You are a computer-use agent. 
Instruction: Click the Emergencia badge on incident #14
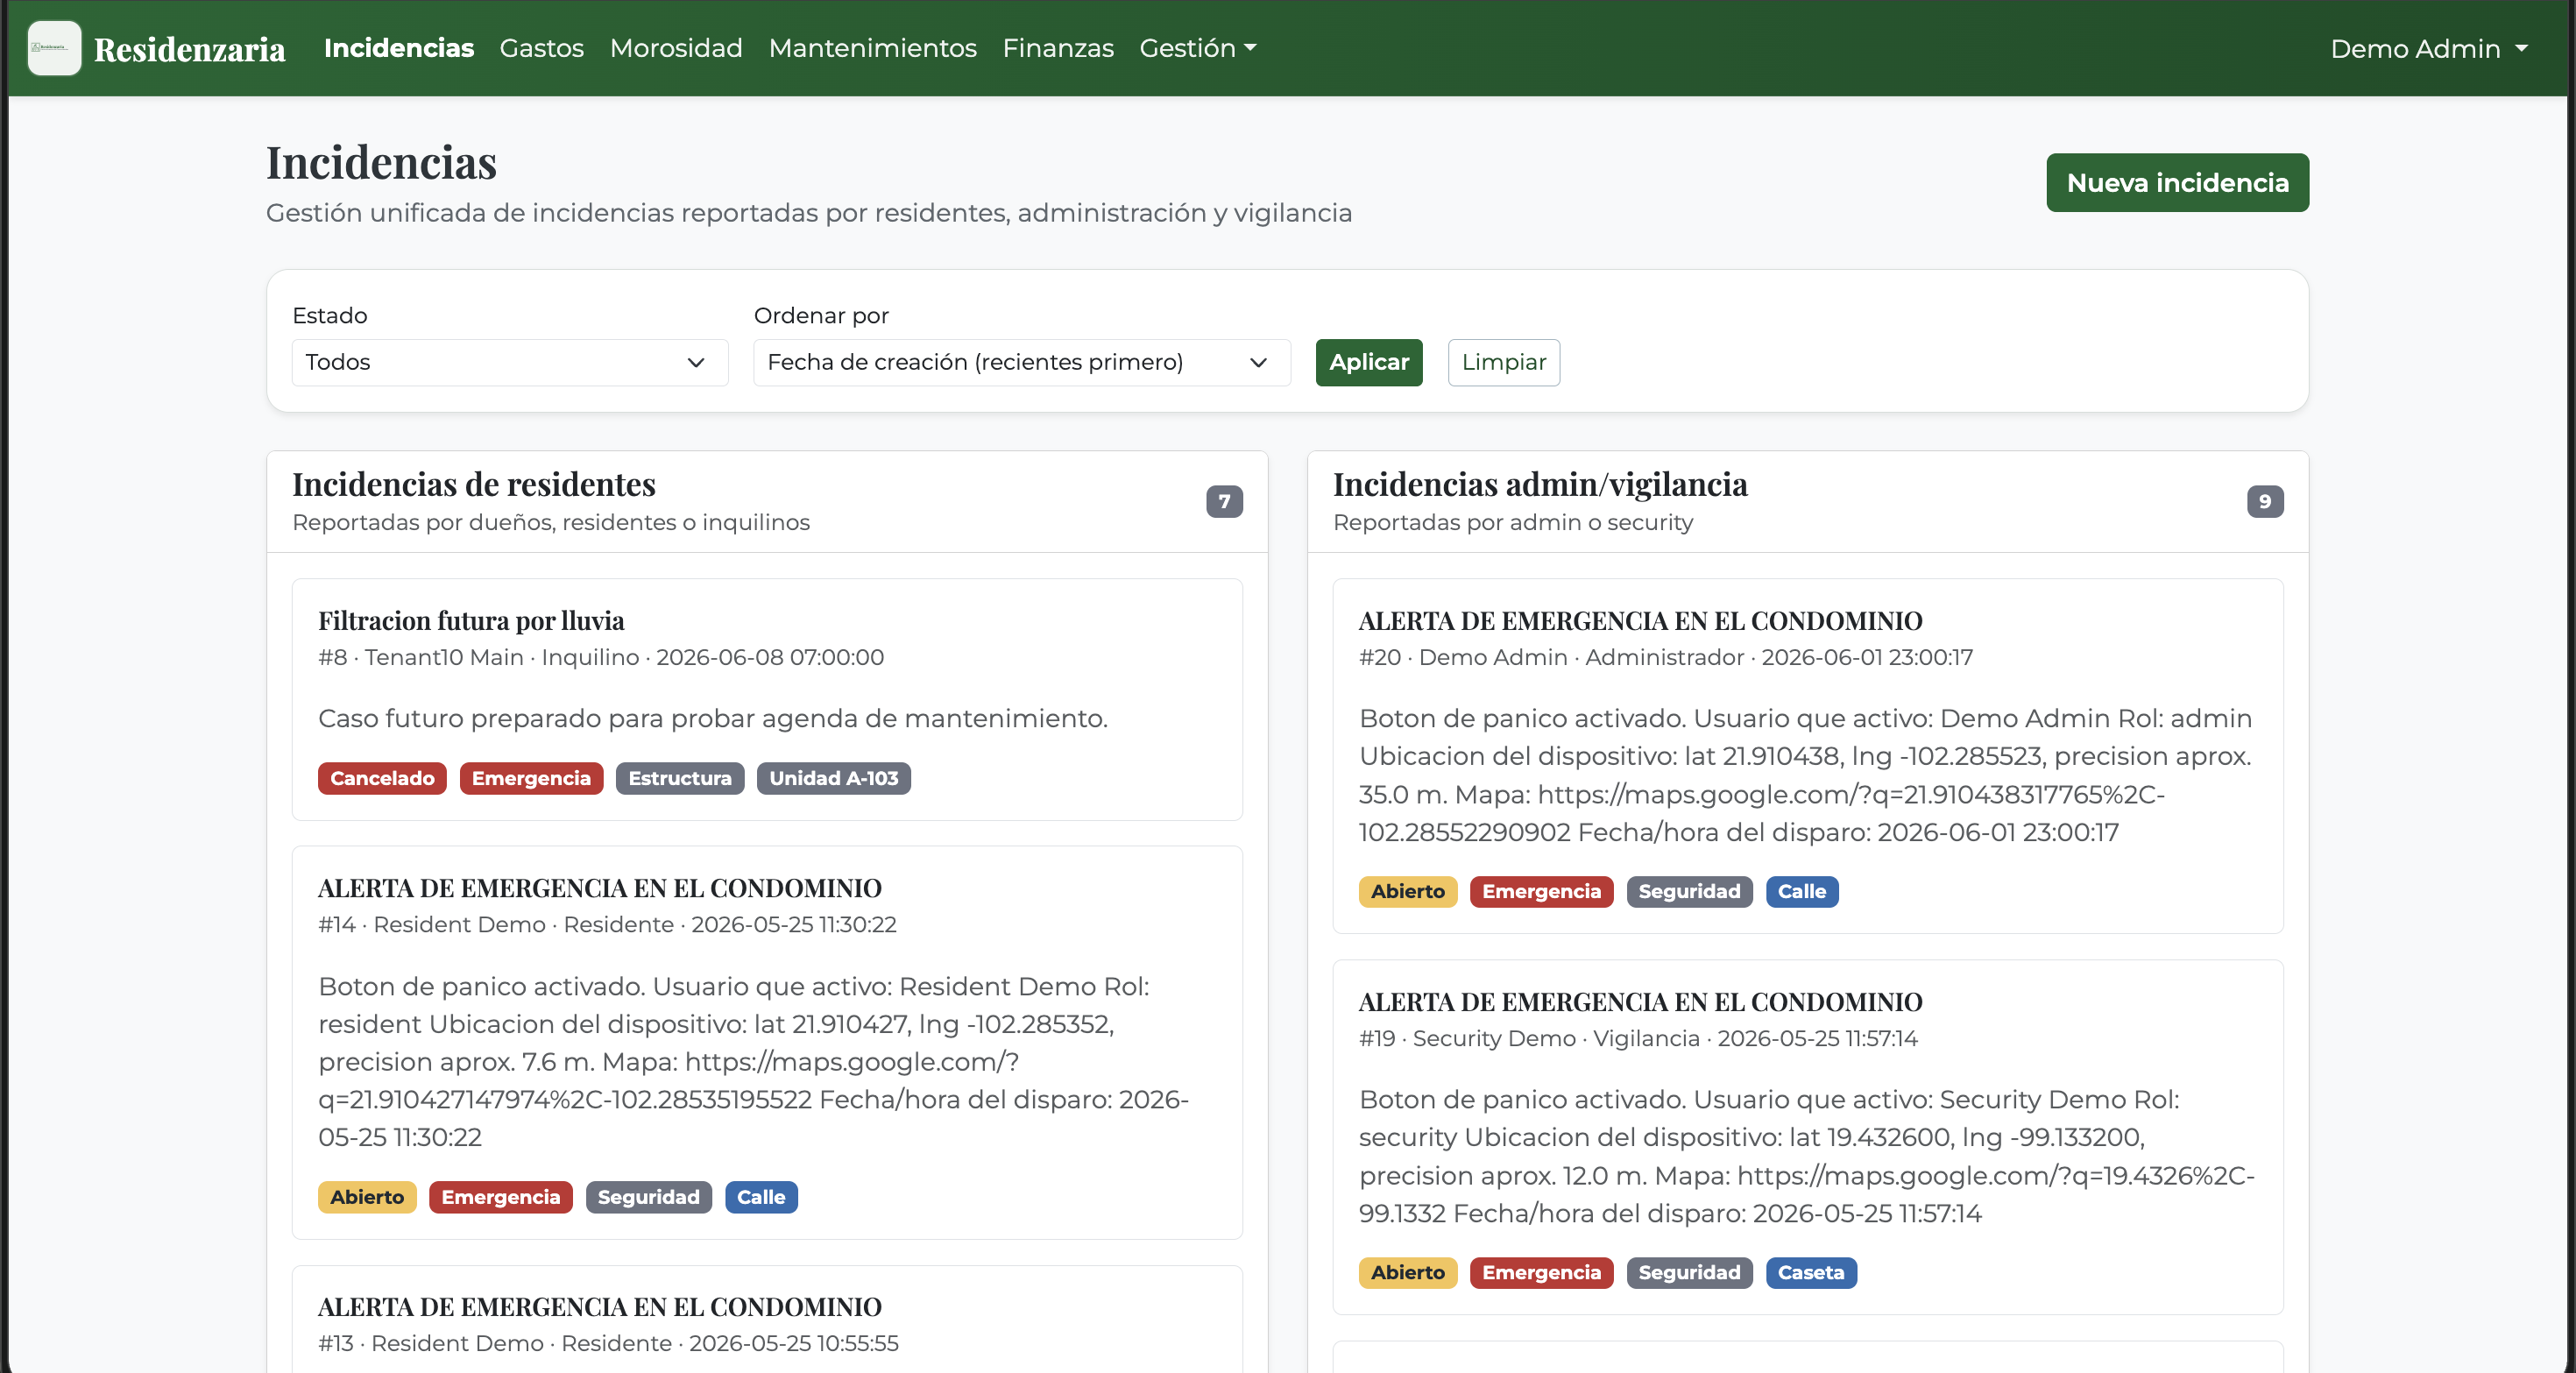(x=500, y=1196)
